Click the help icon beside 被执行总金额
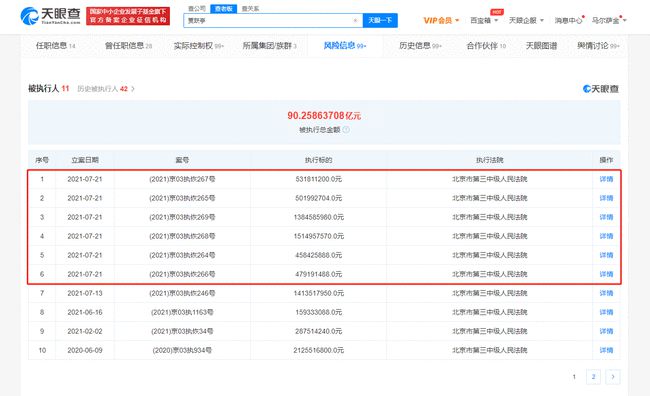Viewport: 650px width, 396px height. pyautogui.click(x=346, y=130)
